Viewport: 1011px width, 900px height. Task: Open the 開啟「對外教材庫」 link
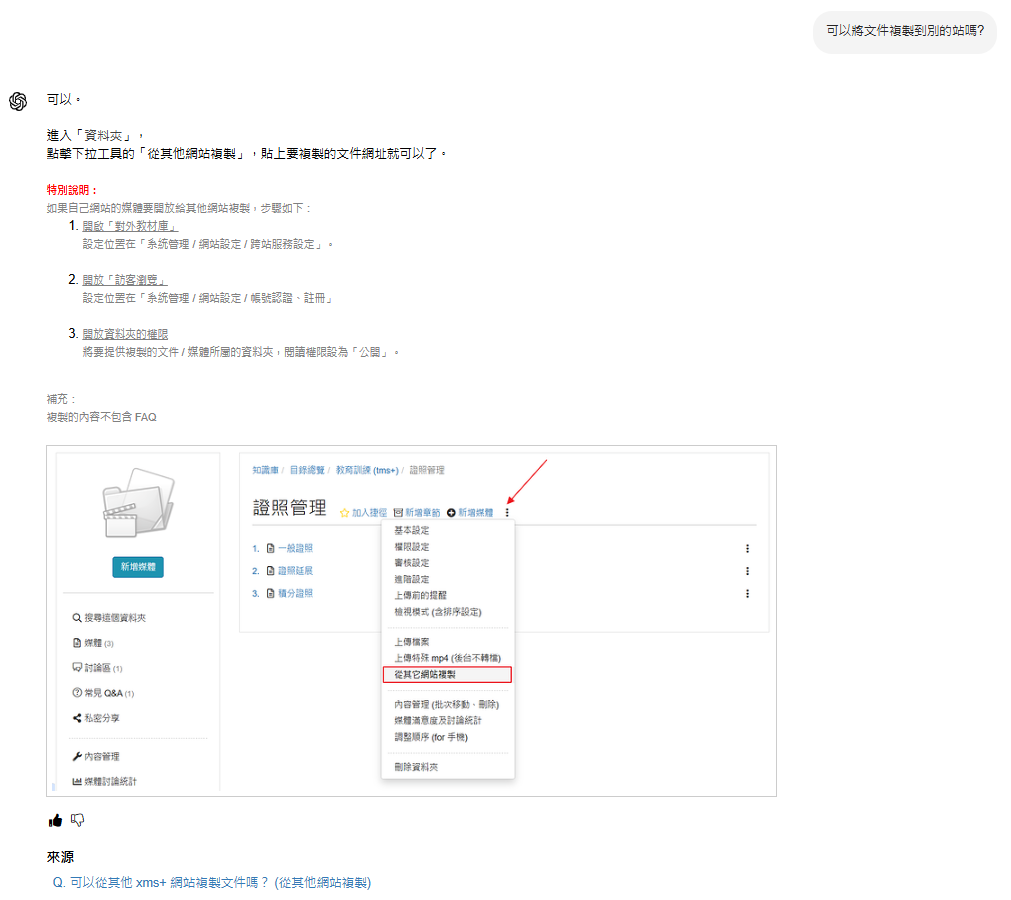[130, 226]
